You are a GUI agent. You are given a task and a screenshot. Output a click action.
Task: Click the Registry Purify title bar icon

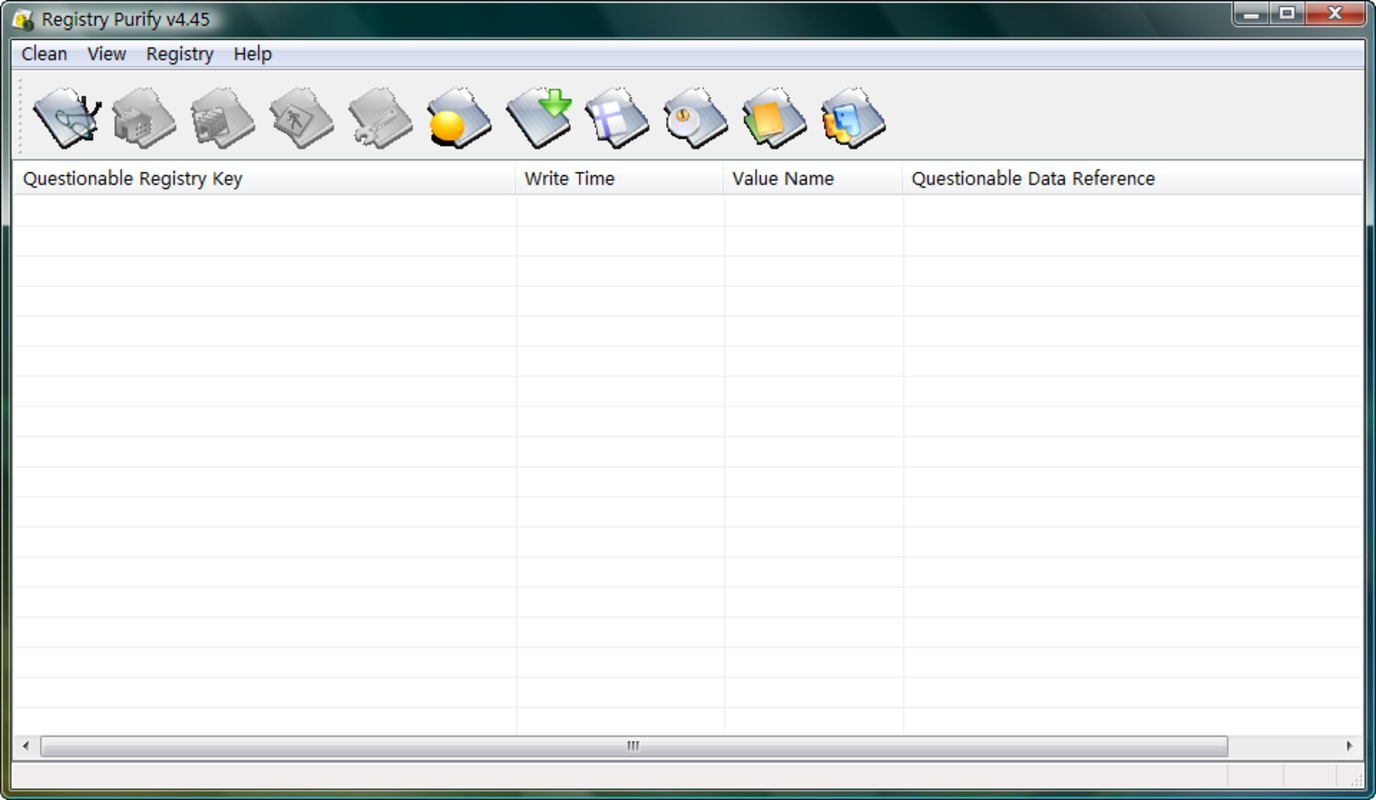coord(20,14)
